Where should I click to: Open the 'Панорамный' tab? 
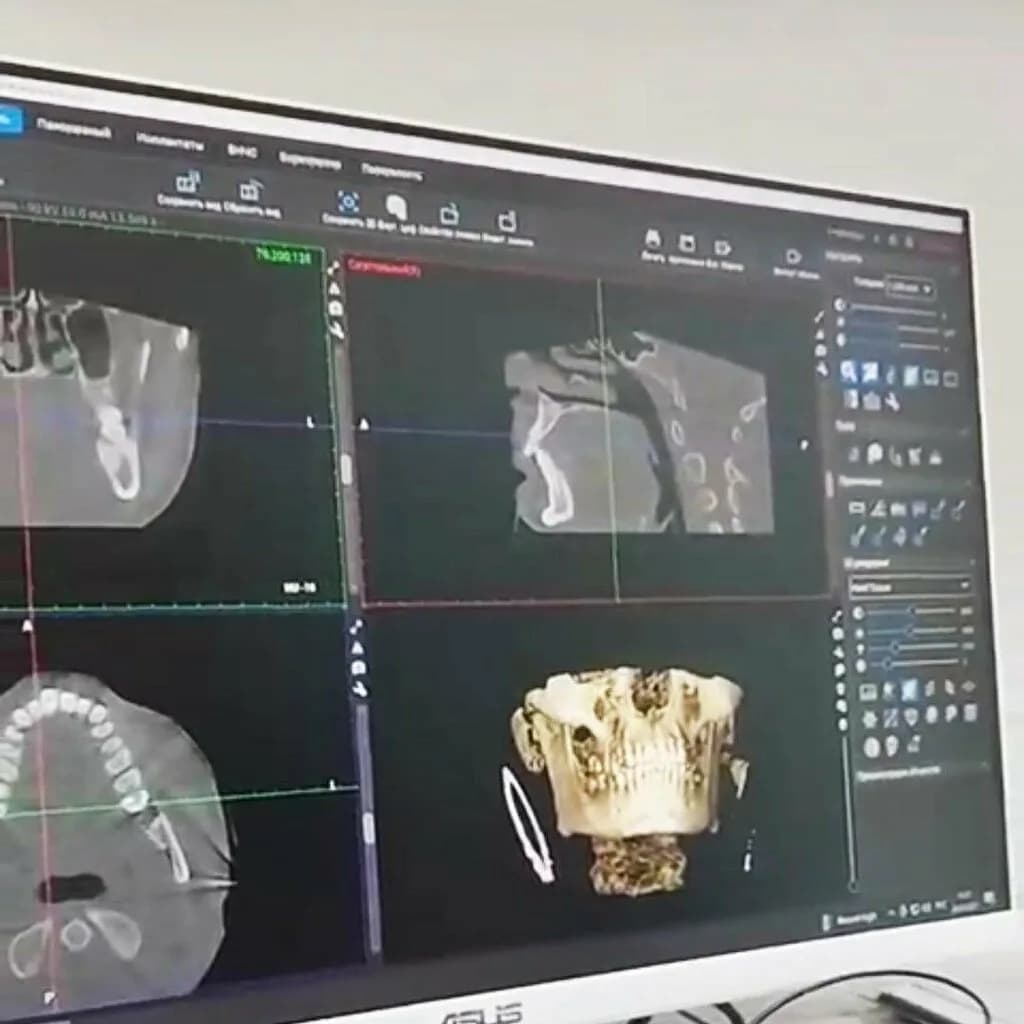(73, 129)
